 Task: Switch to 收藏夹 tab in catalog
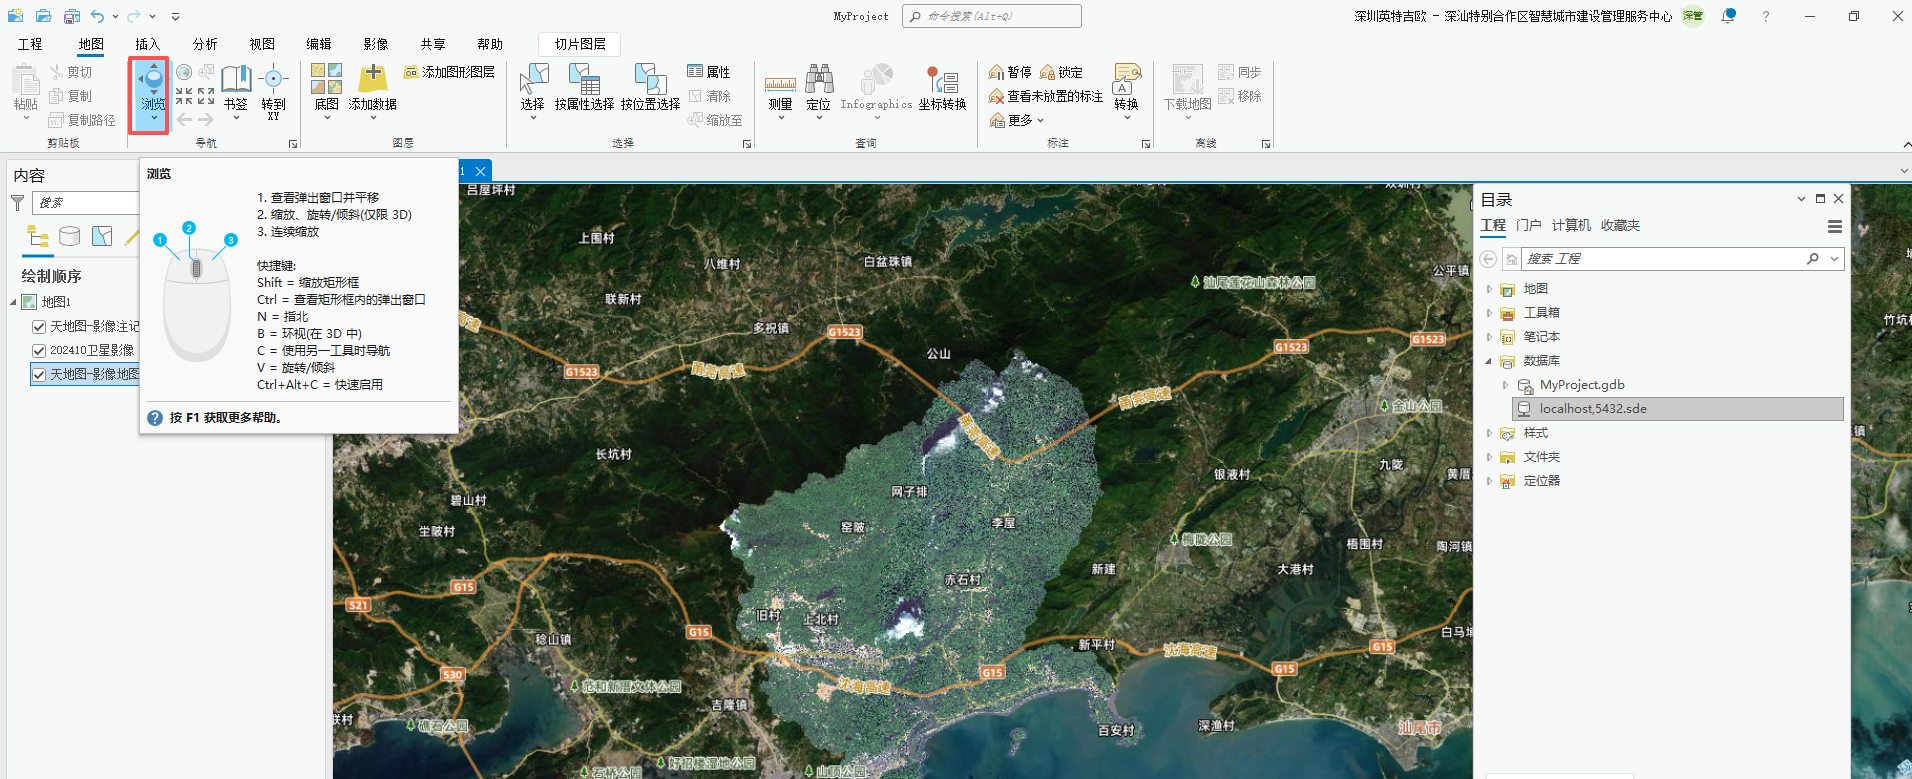(1620, 226)
